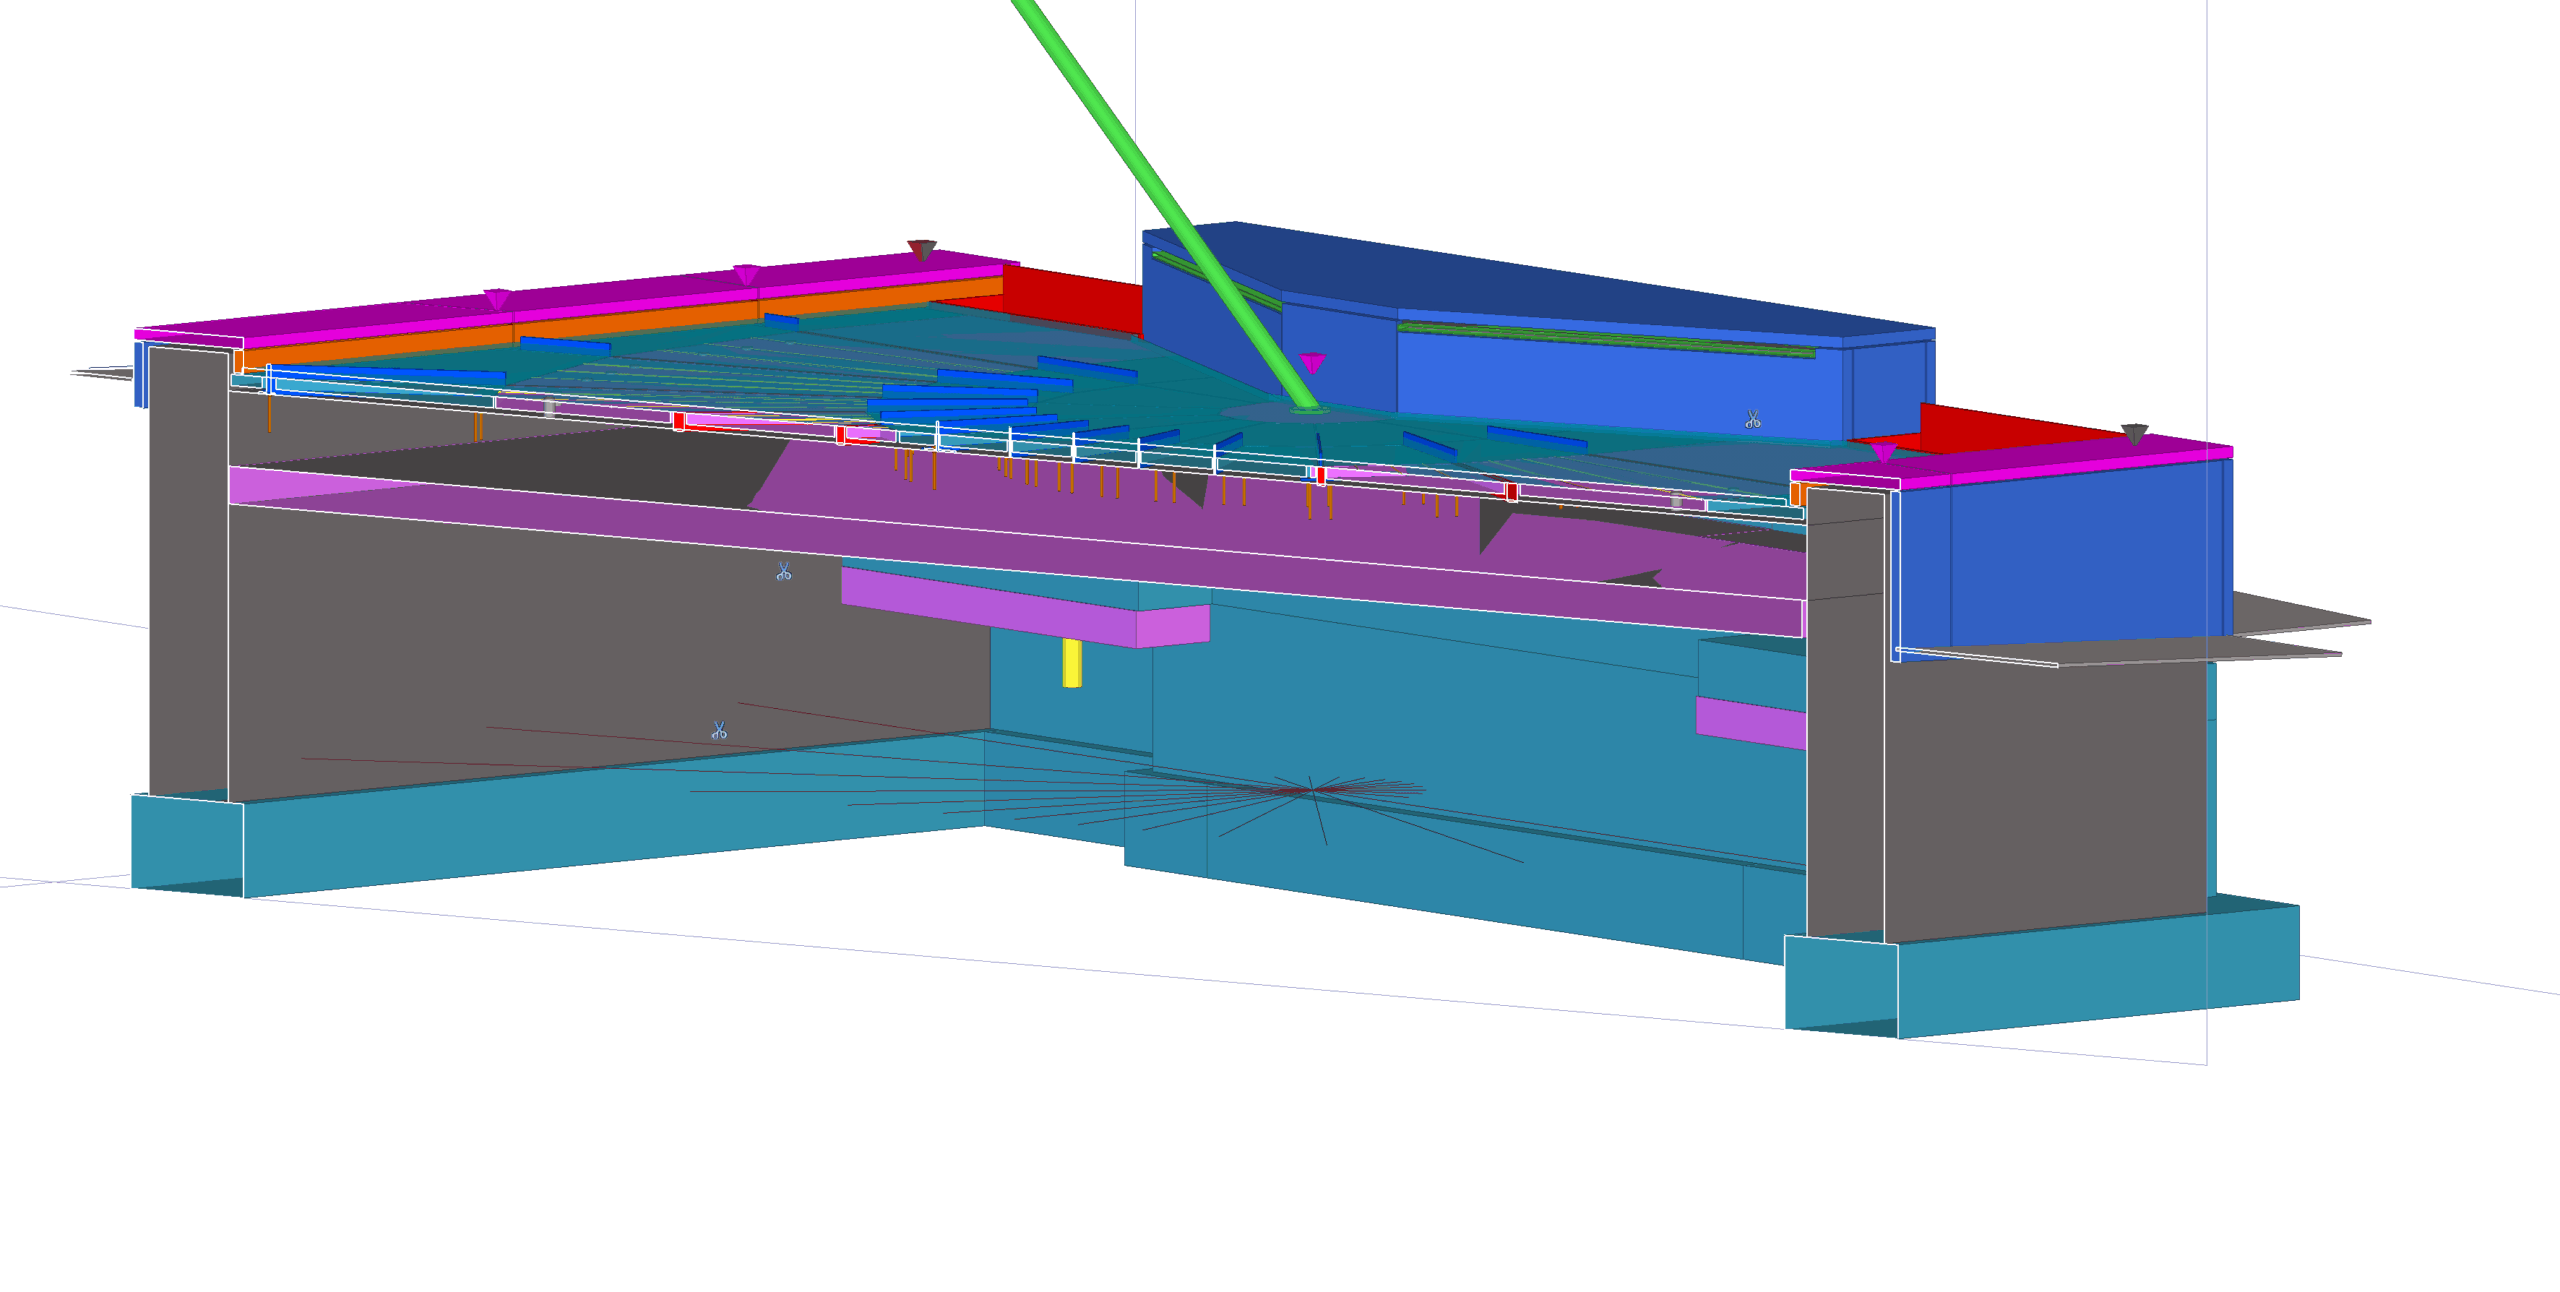Click the lowest scissors icon near the floor
The height and width of the screenshot is (1292, 2560).
(719, 731)
